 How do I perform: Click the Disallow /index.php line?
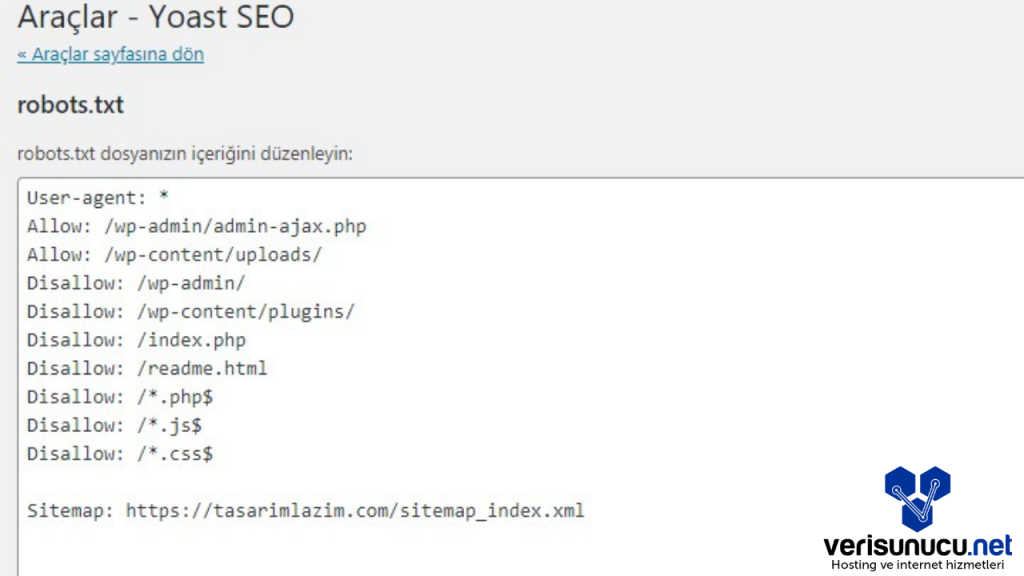136,340
